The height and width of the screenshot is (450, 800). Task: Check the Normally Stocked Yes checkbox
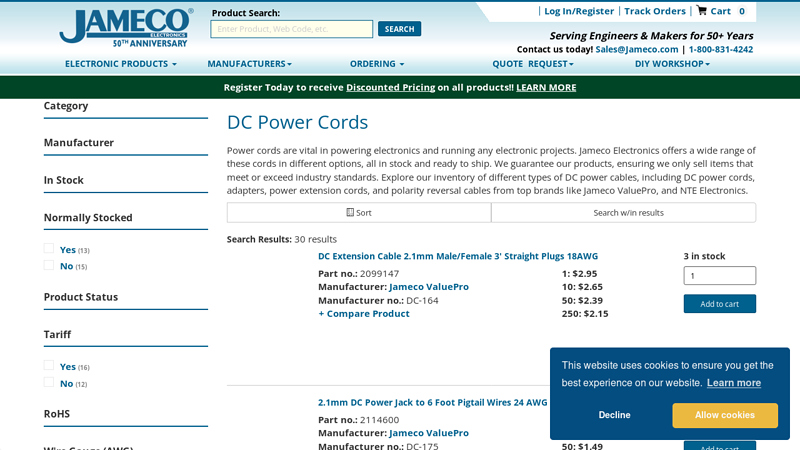coord(49,248)
